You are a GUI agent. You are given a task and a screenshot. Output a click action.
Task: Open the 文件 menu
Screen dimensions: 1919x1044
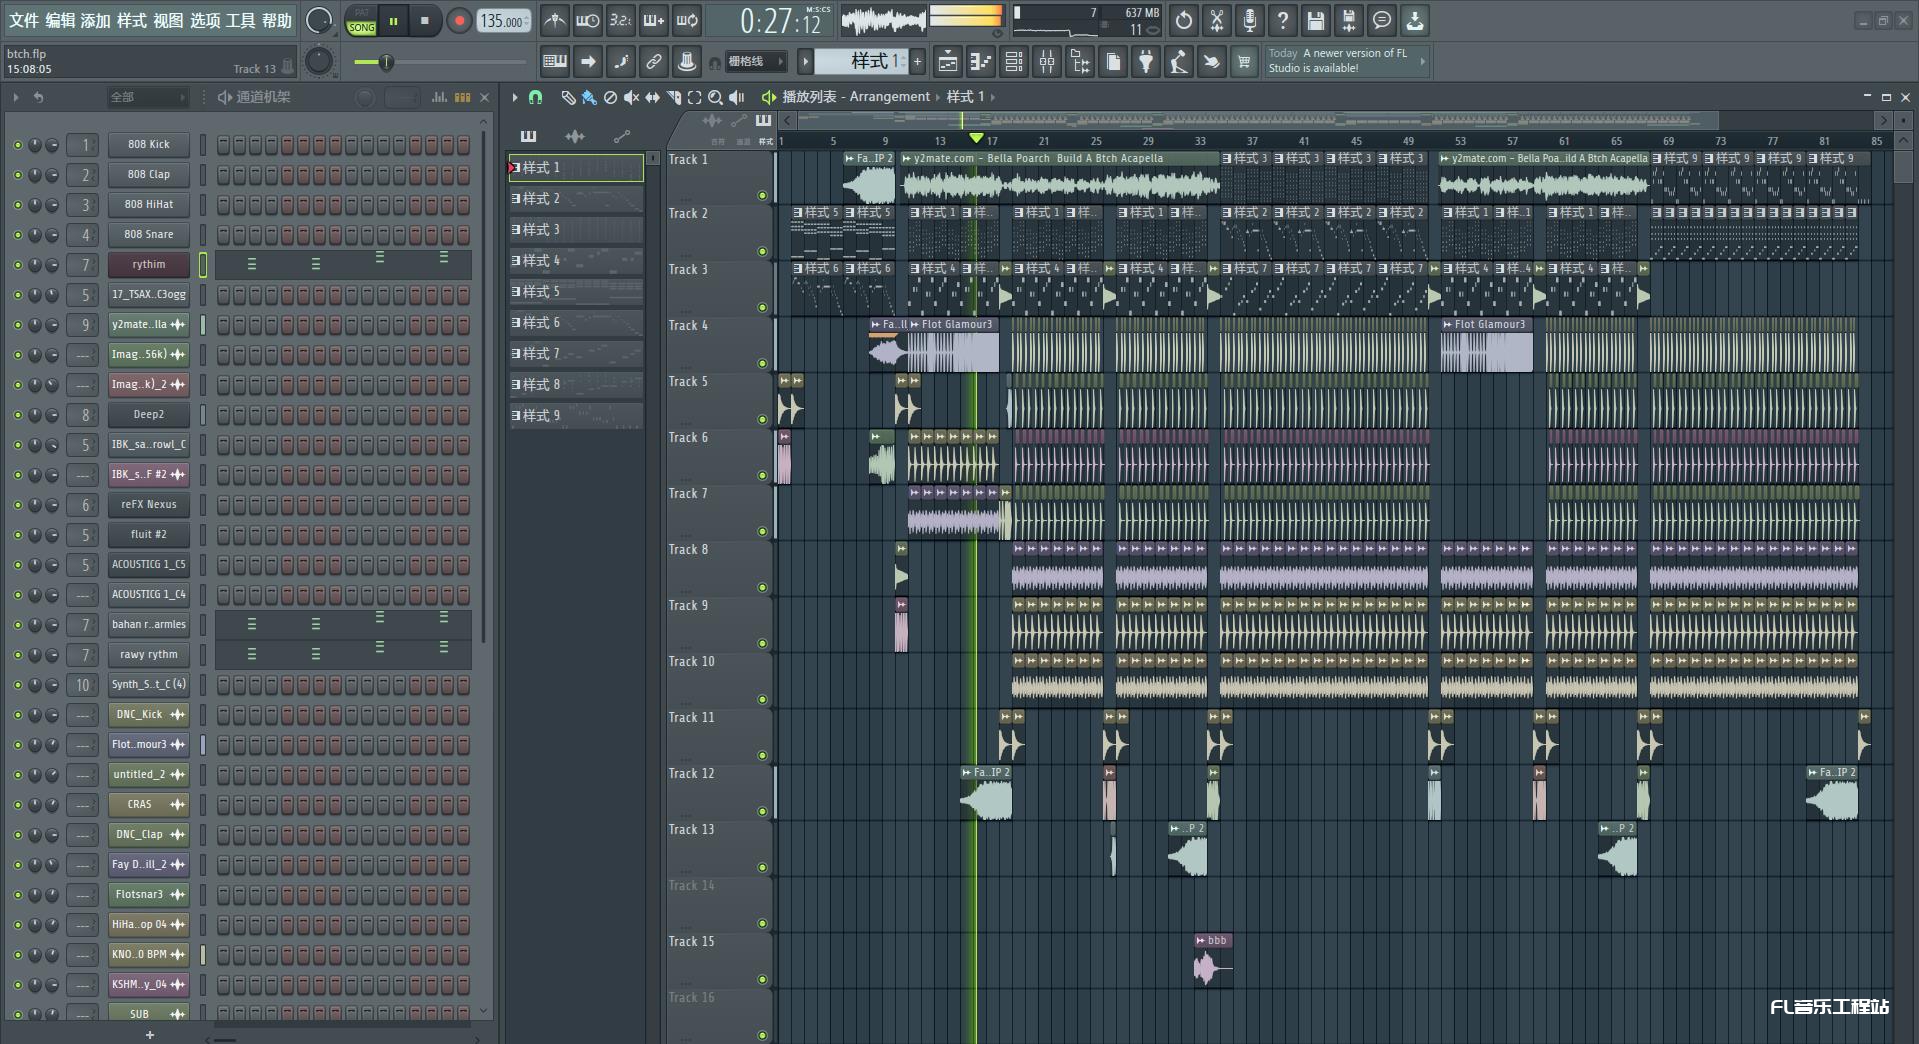pyautogui.click(x=24, y=20)
